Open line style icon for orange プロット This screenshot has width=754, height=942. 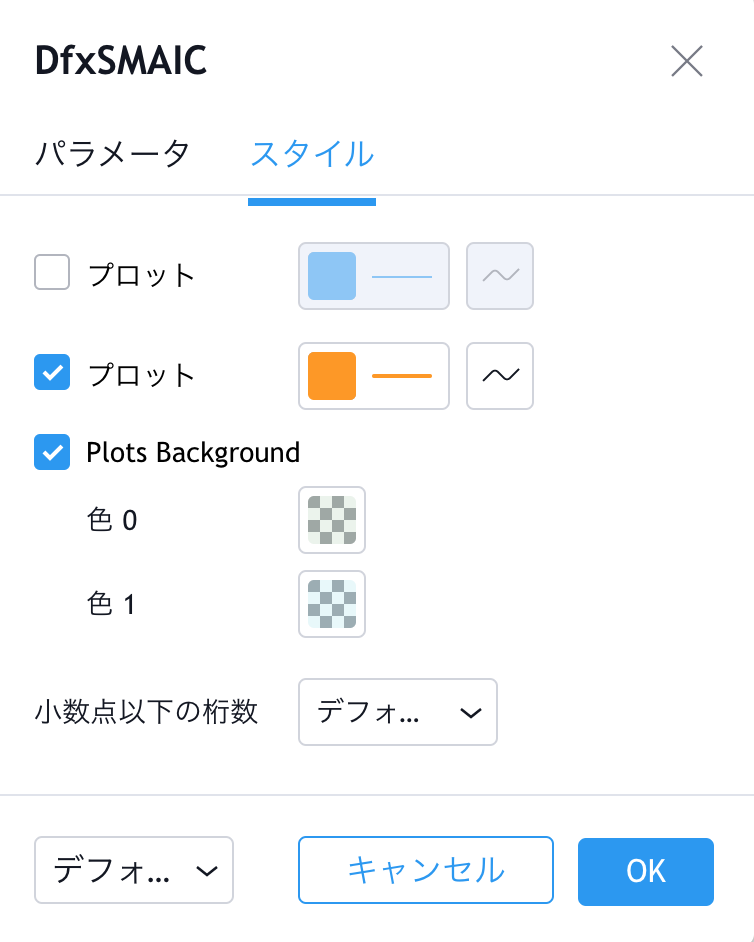(x=500, y=376)
